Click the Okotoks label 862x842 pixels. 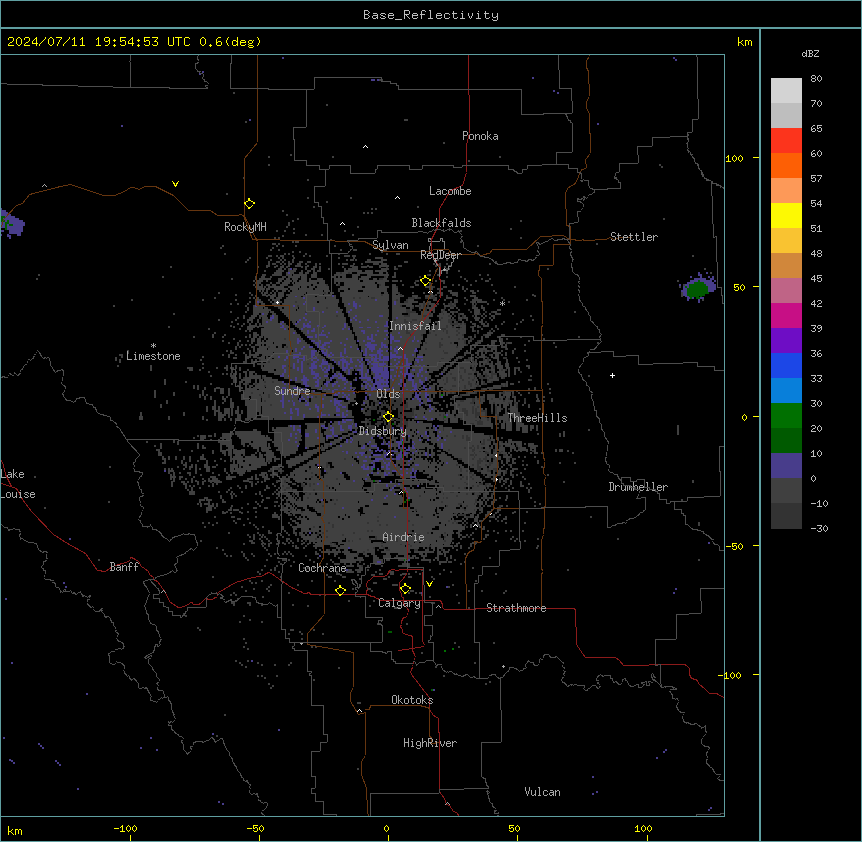pos(412,700)
